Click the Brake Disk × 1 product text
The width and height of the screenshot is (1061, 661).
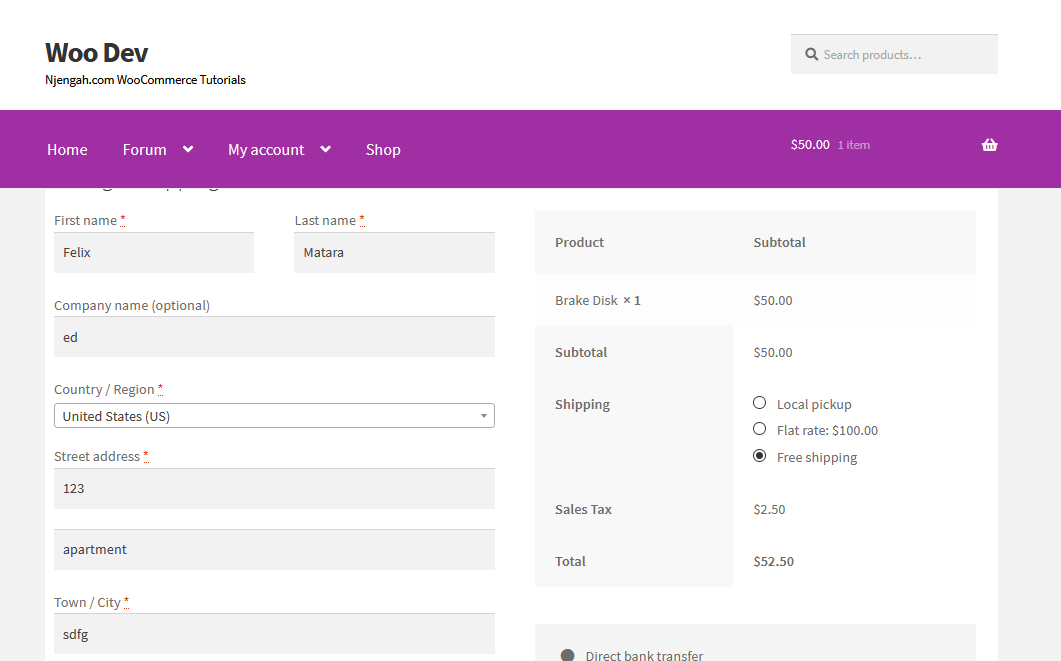pos(597,300)
